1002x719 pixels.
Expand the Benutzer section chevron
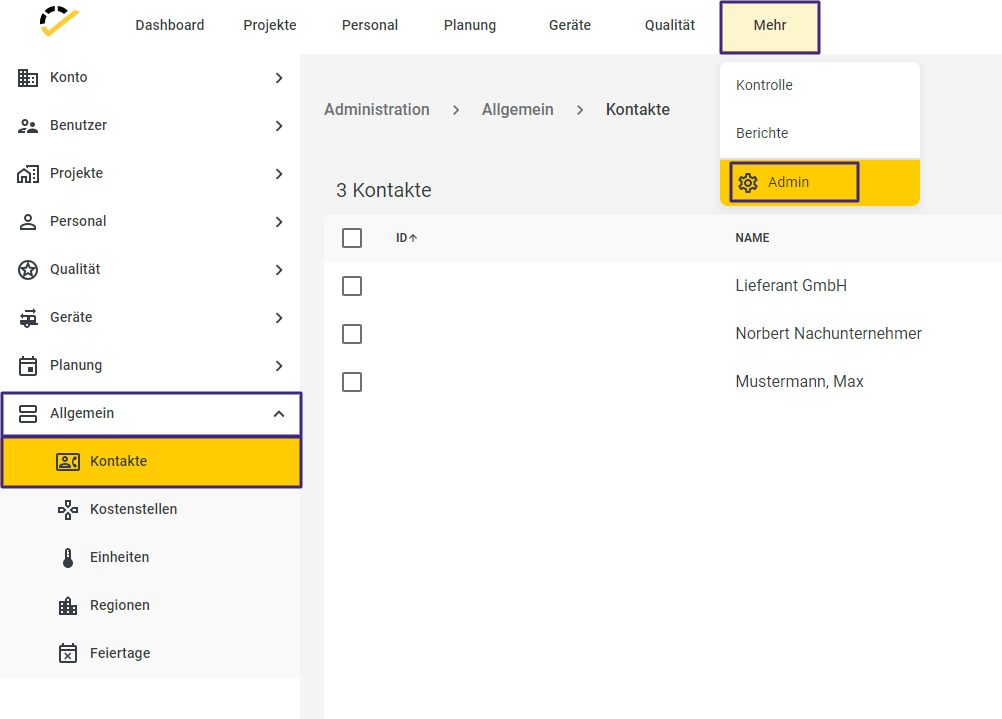point(279,126)
